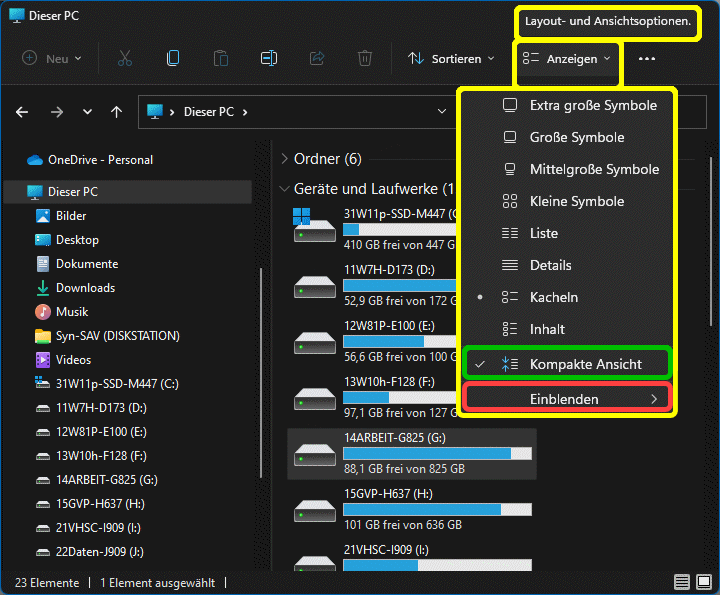Open the Sortieren dropdown

[451, 59]
